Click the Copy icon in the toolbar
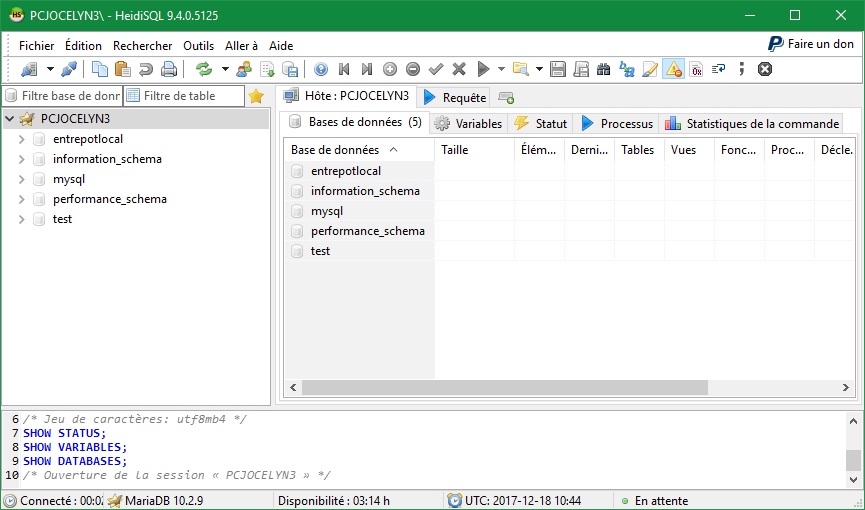The image size is (865, 510). point(100,69)
